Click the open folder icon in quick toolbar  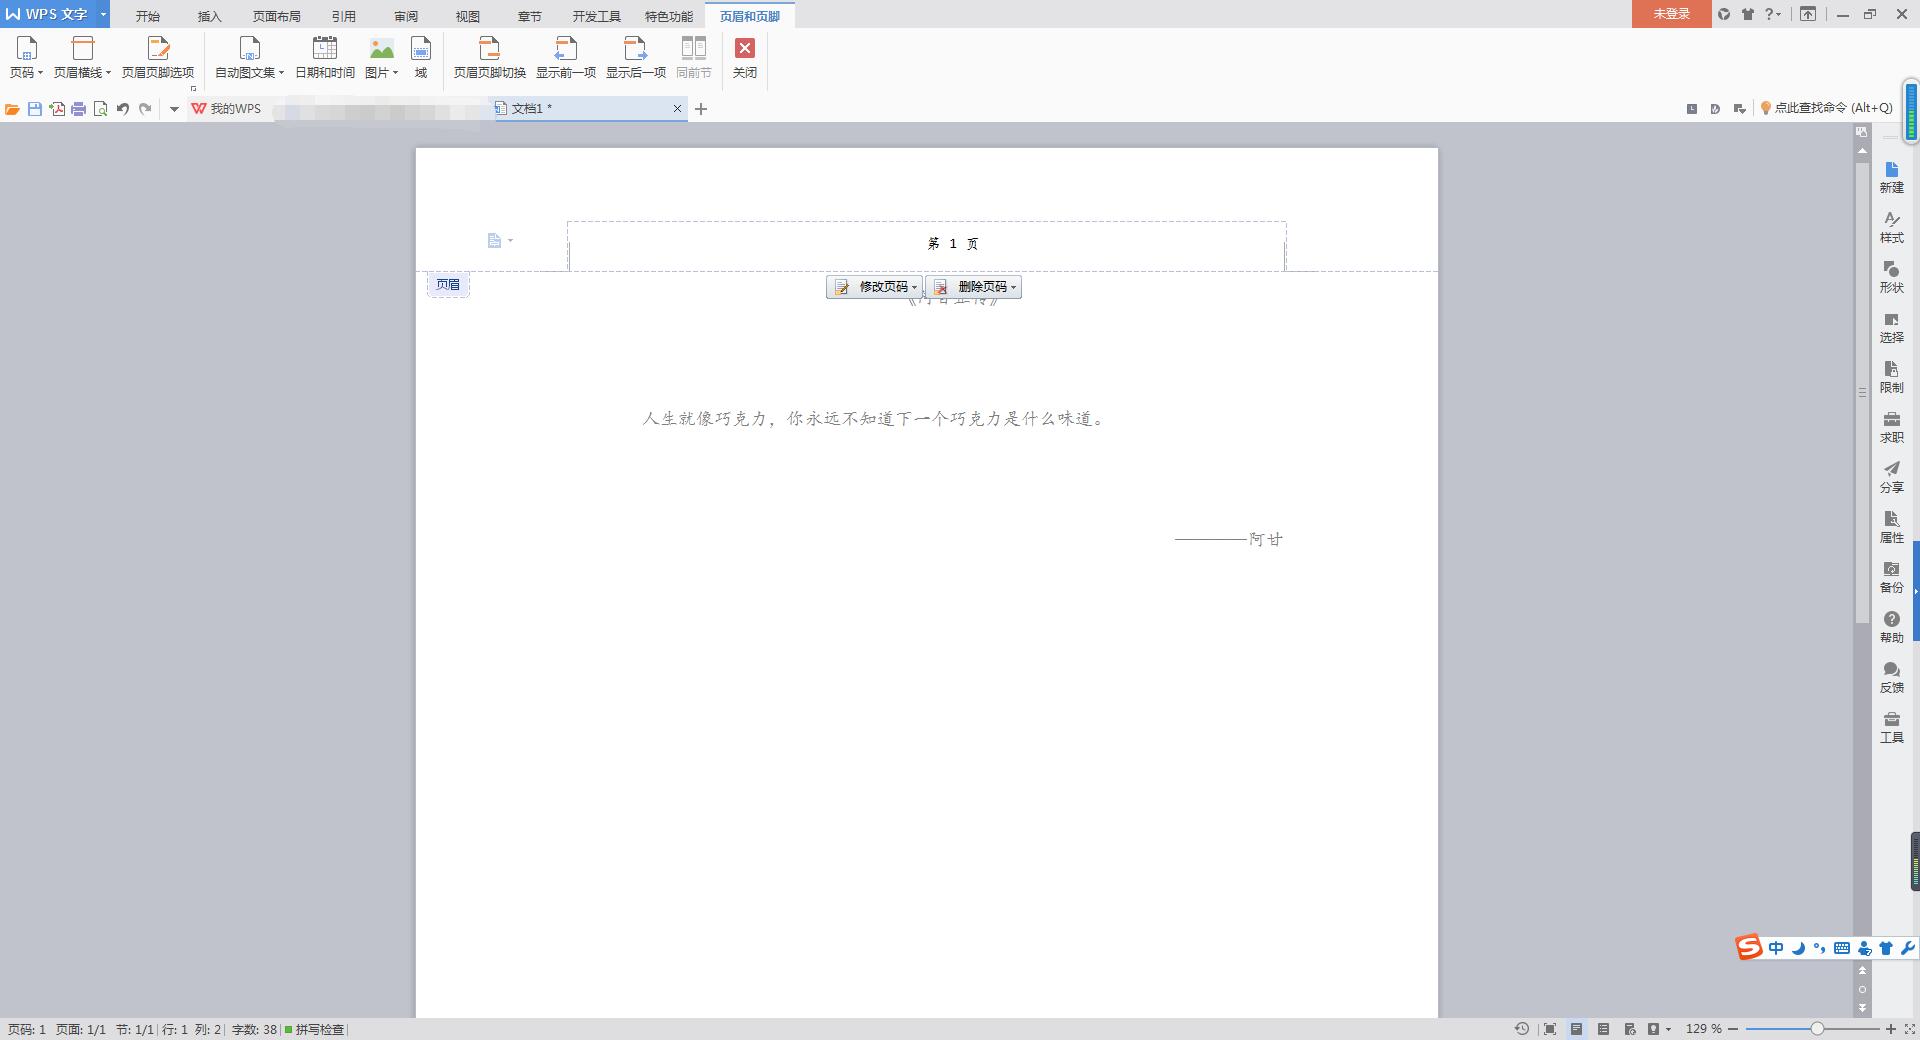[x=13, y=109]
